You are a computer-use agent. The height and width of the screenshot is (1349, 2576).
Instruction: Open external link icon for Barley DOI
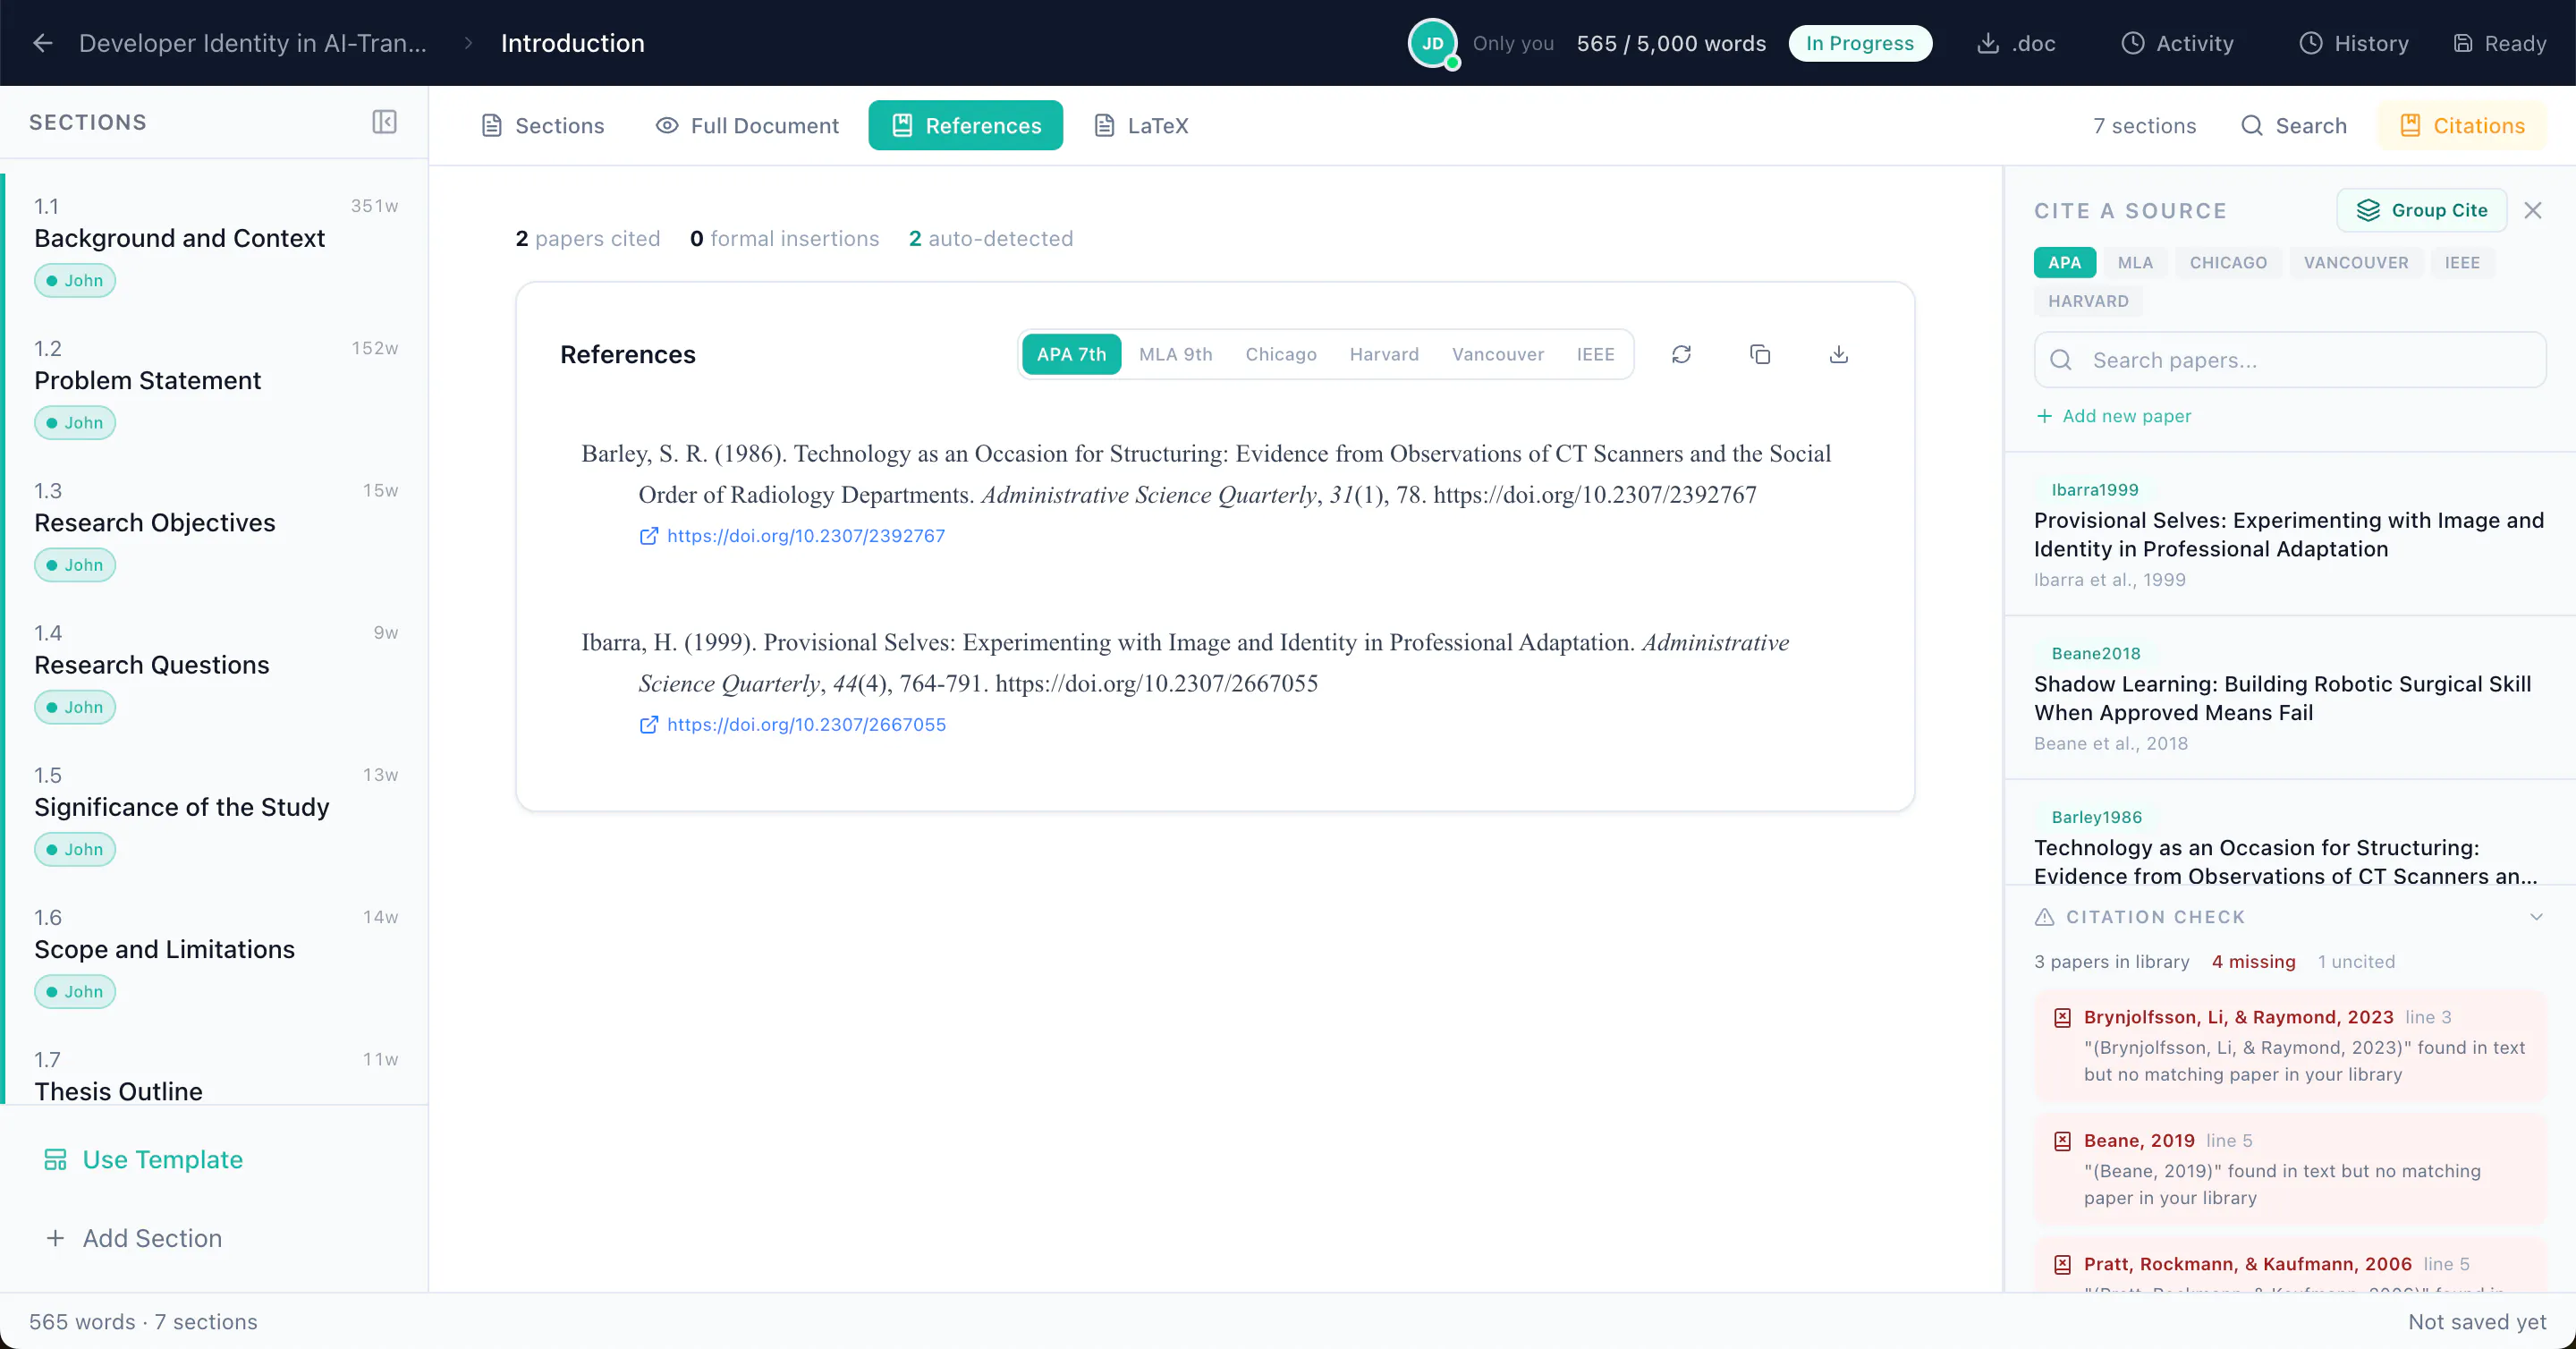point(649,536)
